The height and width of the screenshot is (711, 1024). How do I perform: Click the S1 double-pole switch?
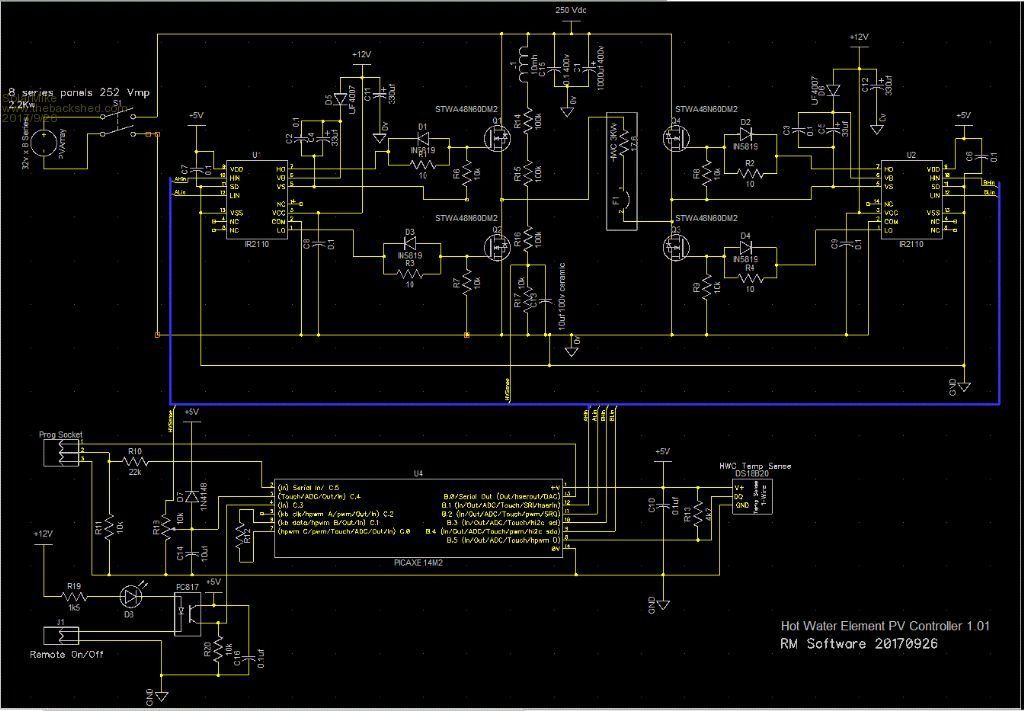coord(119,124)
